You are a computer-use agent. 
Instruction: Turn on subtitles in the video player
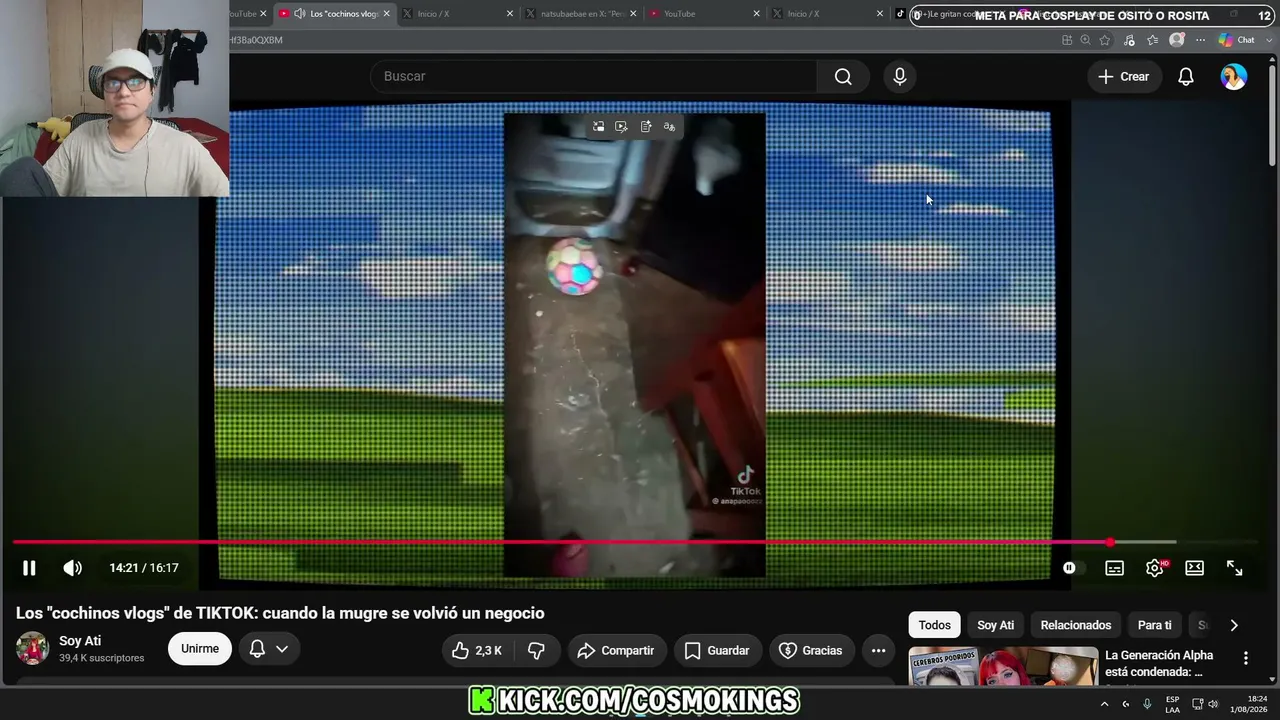point(1114,568)
